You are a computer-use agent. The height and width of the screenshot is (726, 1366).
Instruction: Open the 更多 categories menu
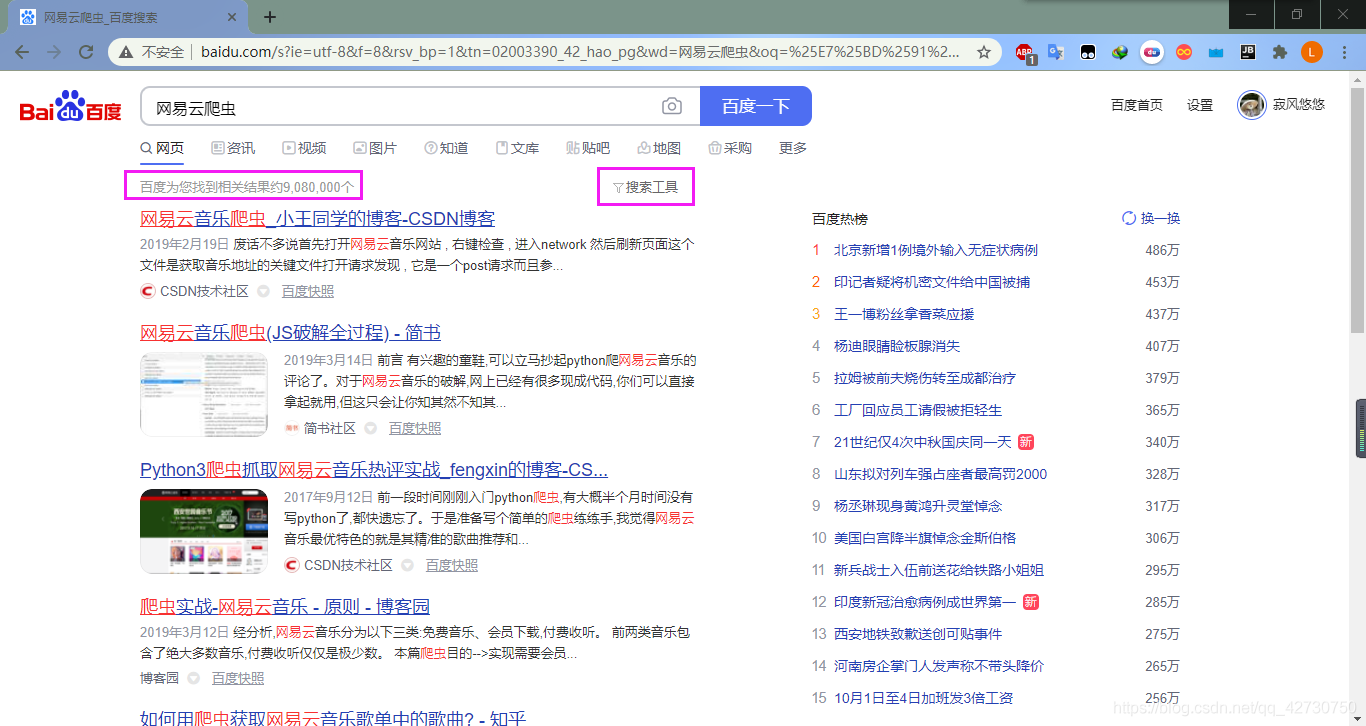[x=793, y=148]
